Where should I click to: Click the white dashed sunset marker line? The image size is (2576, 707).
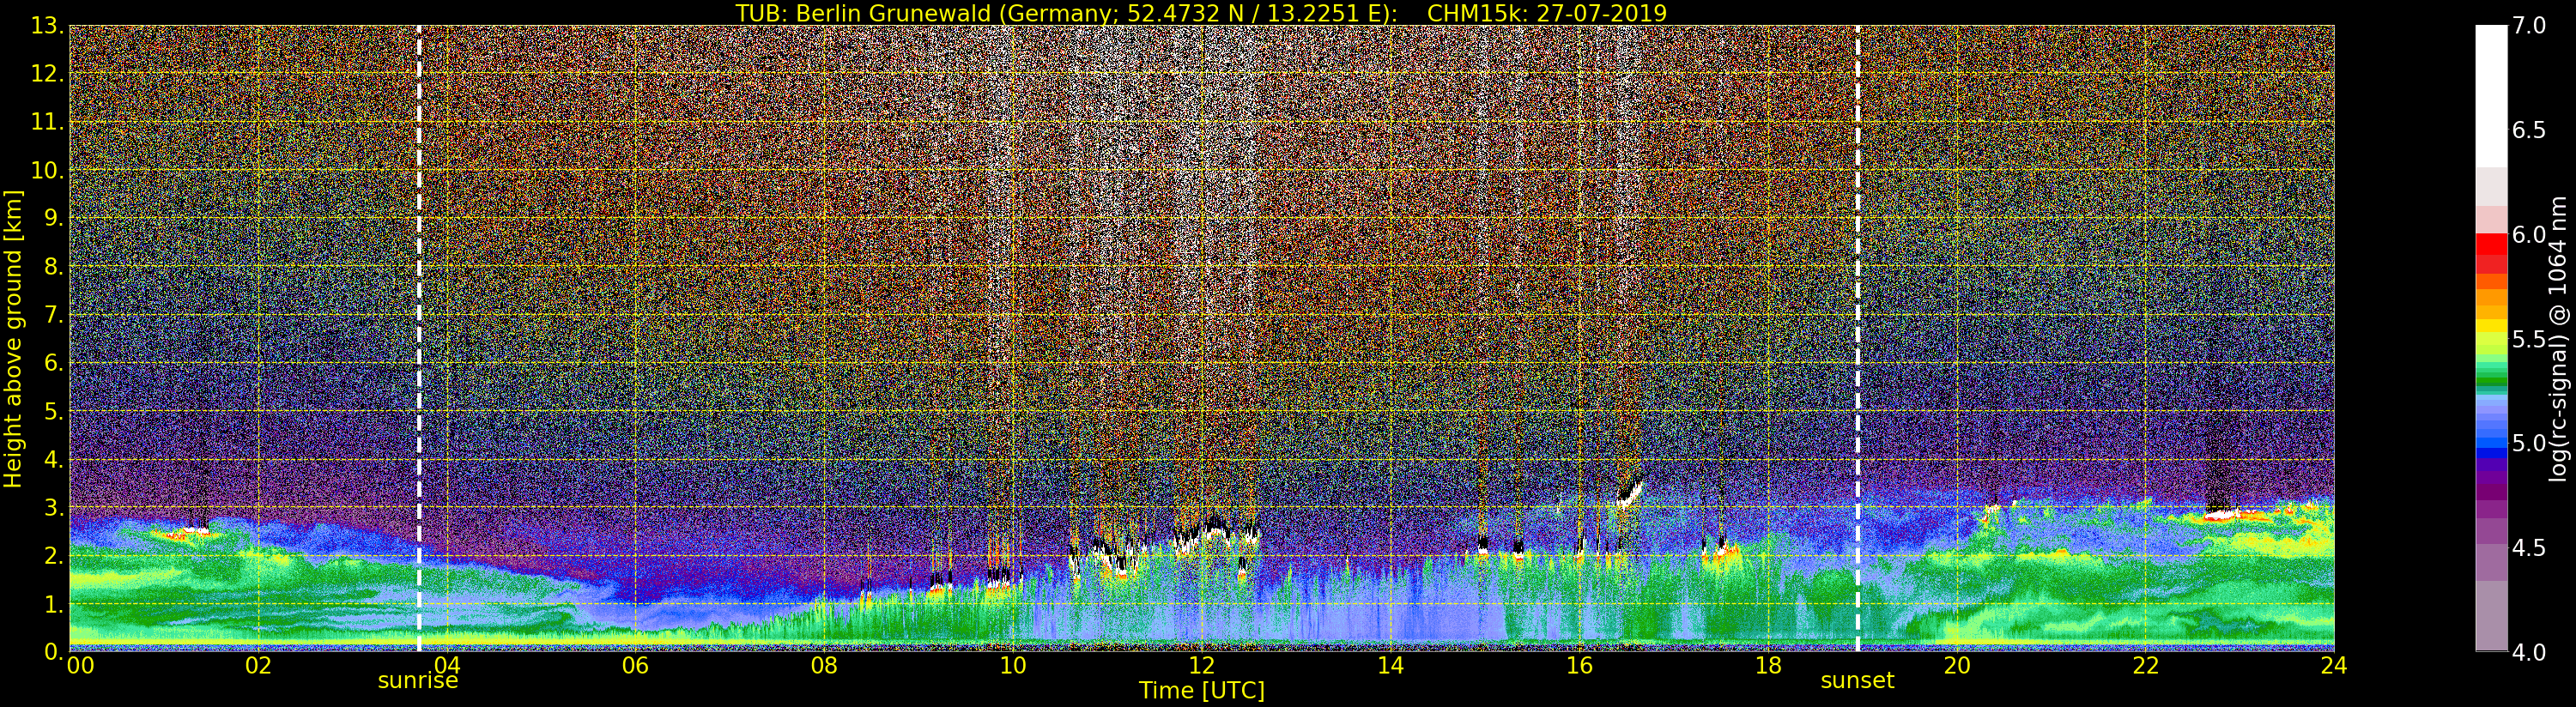pos(1857,339)
